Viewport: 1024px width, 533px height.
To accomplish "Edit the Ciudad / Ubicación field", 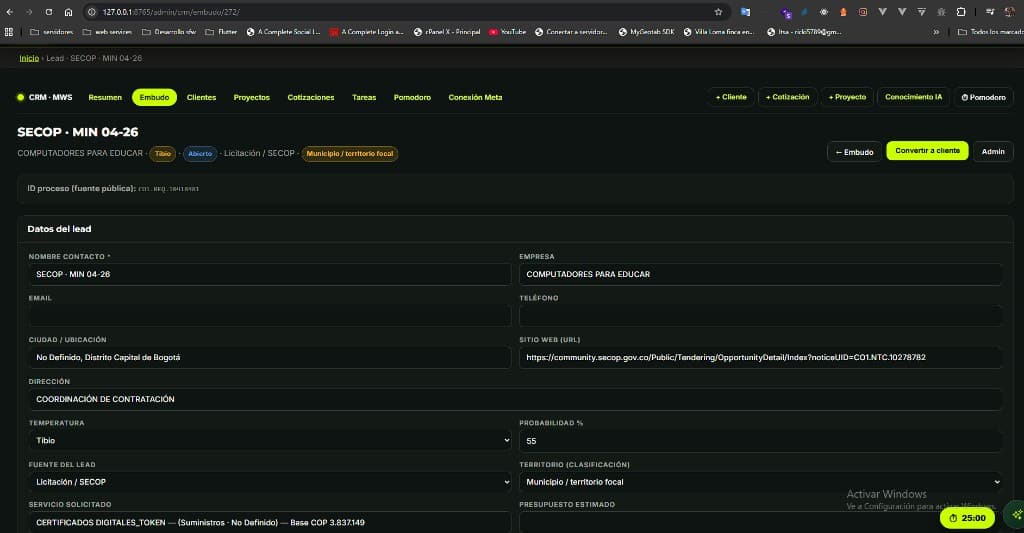I will pos(269,357).
